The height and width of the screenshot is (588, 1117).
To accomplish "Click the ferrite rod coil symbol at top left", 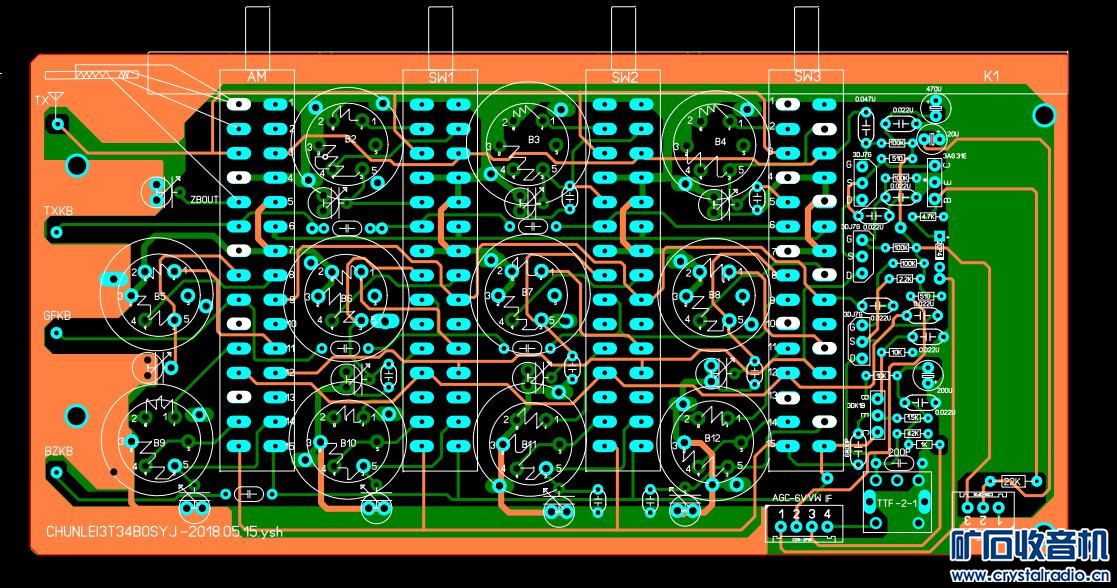I will click(x=93, y=74).
